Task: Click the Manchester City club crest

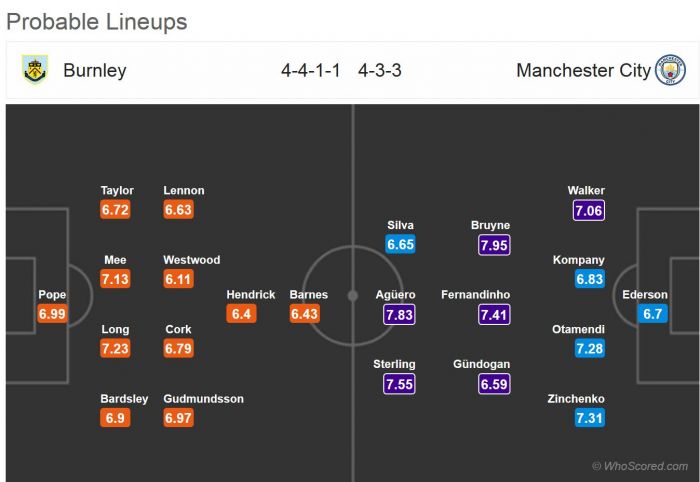Action: [670, 70]
